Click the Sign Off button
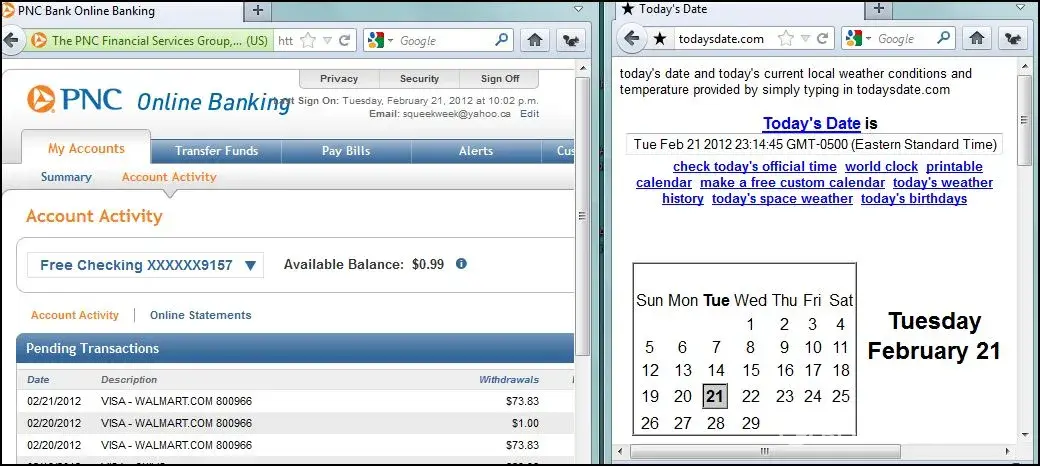This screenshot has width=1040, height=466. 499,78
